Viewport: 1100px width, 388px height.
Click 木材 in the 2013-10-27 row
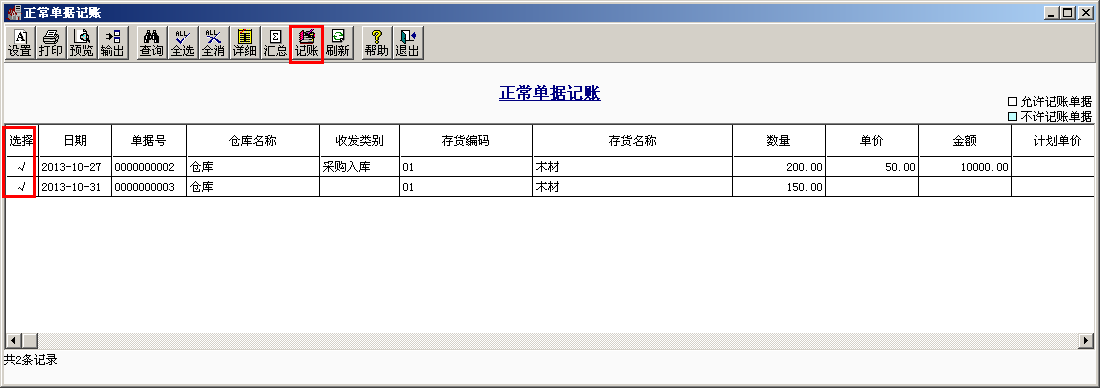[633, 167]
